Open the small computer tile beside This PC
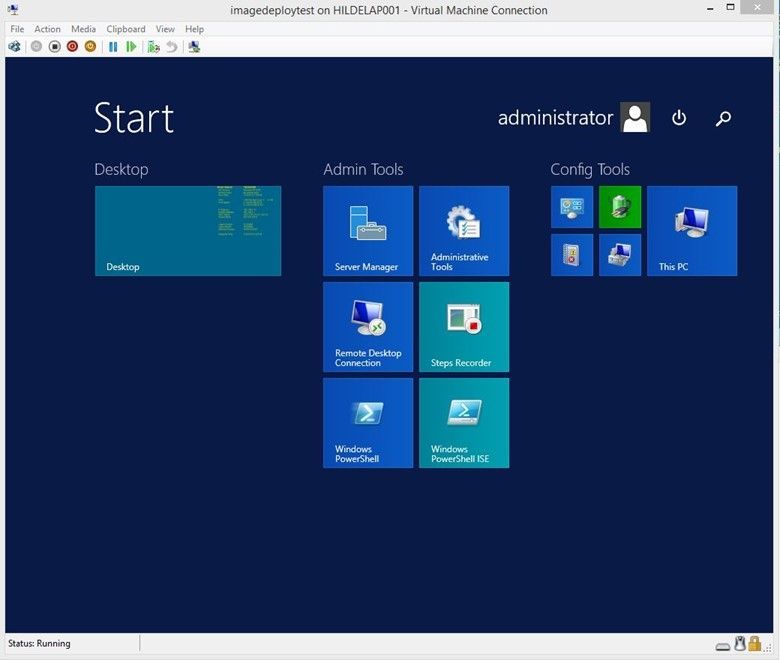780x660 pixels. (x=620, y=255)
